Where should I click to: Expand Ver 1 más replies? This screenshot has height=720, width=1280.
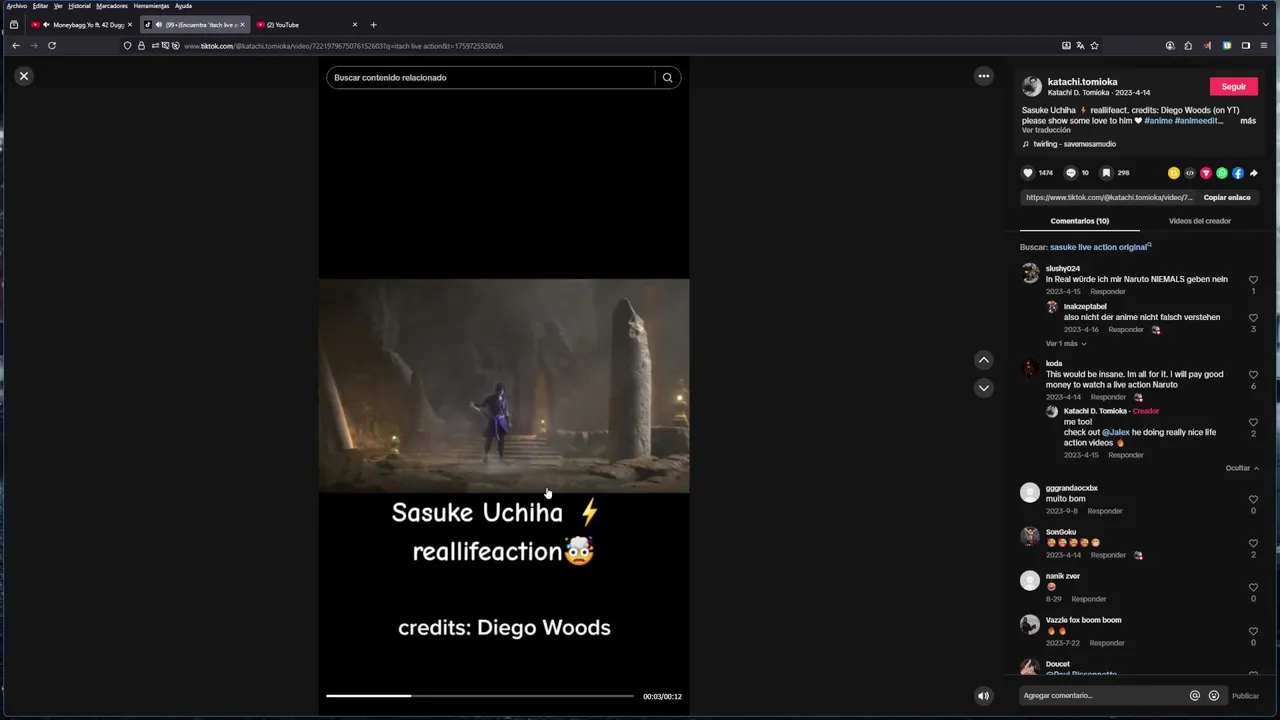tap(1066, 344)
